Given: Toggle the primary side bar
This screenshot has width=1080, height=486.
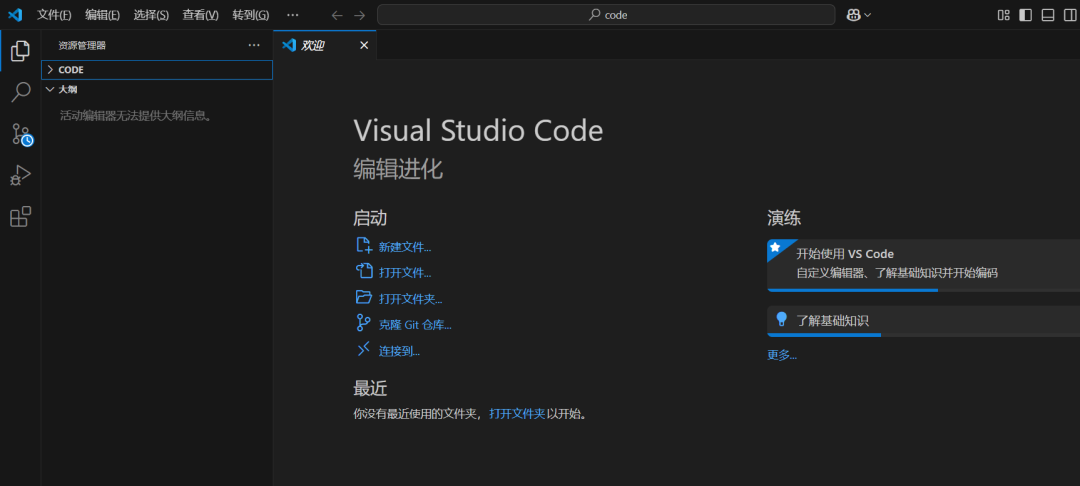Looking at the screenshot, I should (x=1026, y=15).
